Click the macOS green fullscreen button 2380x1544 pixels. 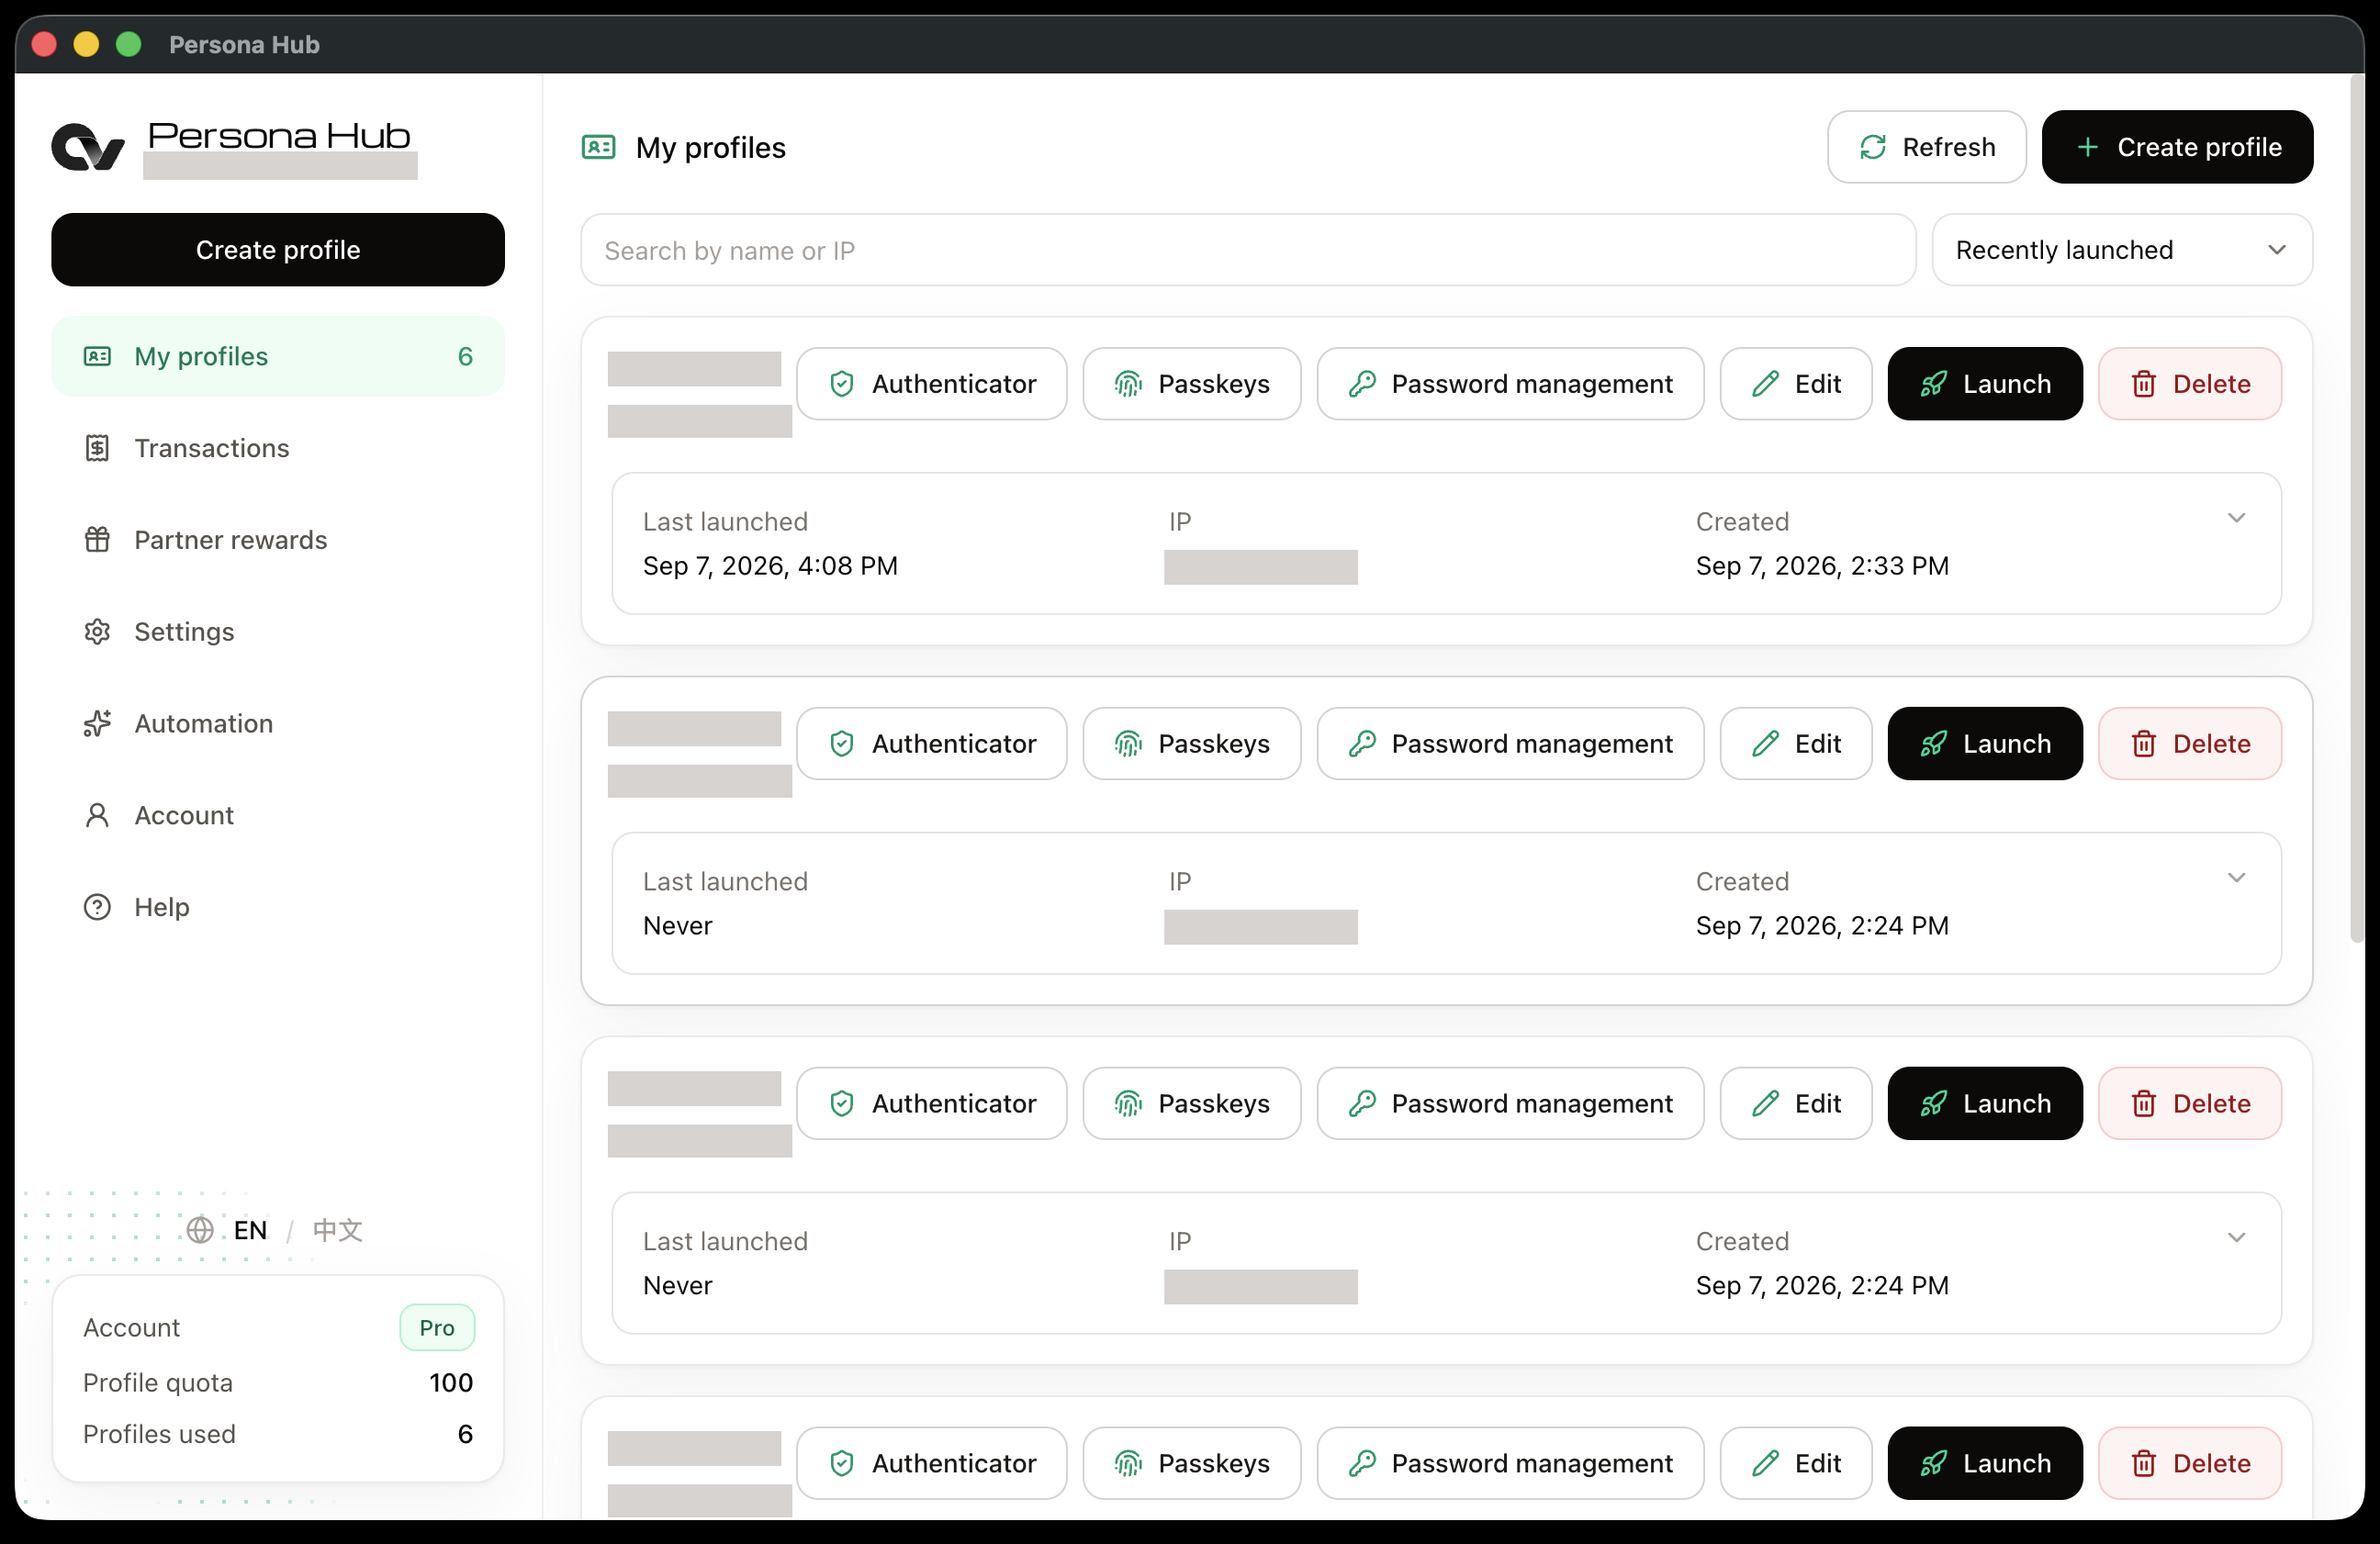coord(129,44)
